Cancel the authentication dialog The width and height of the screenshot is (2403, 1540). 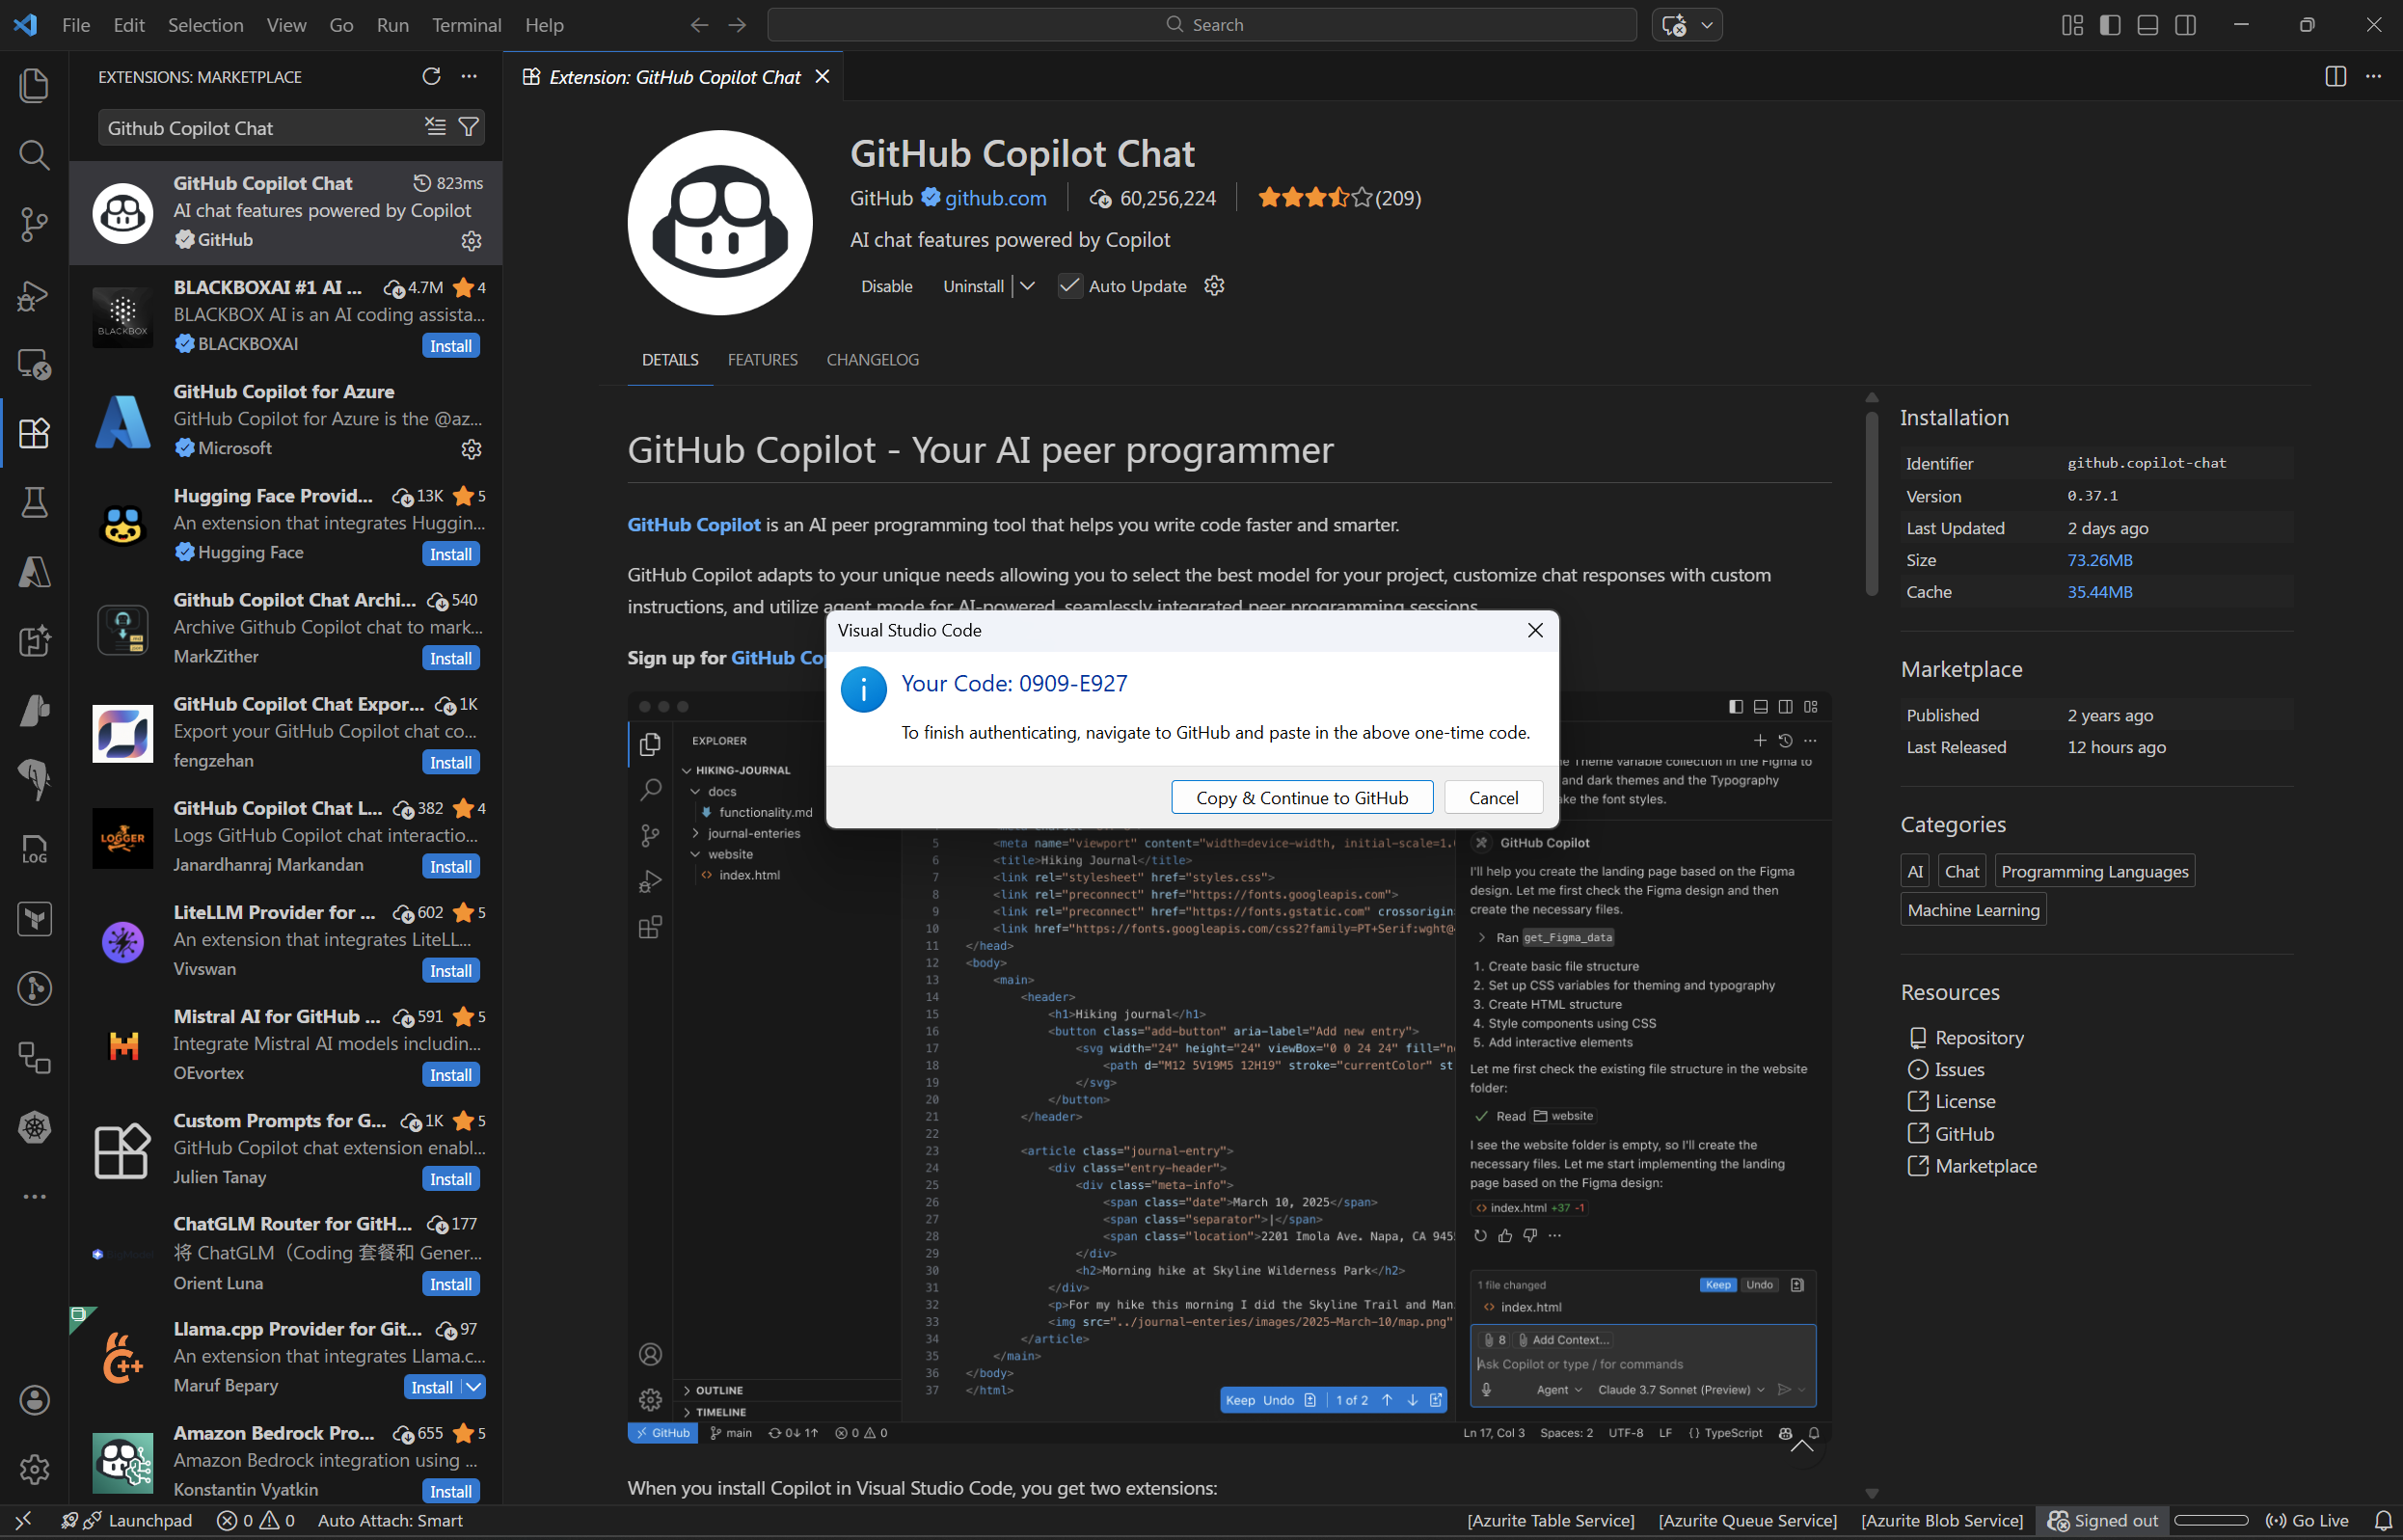click(x=1493, y=797)
